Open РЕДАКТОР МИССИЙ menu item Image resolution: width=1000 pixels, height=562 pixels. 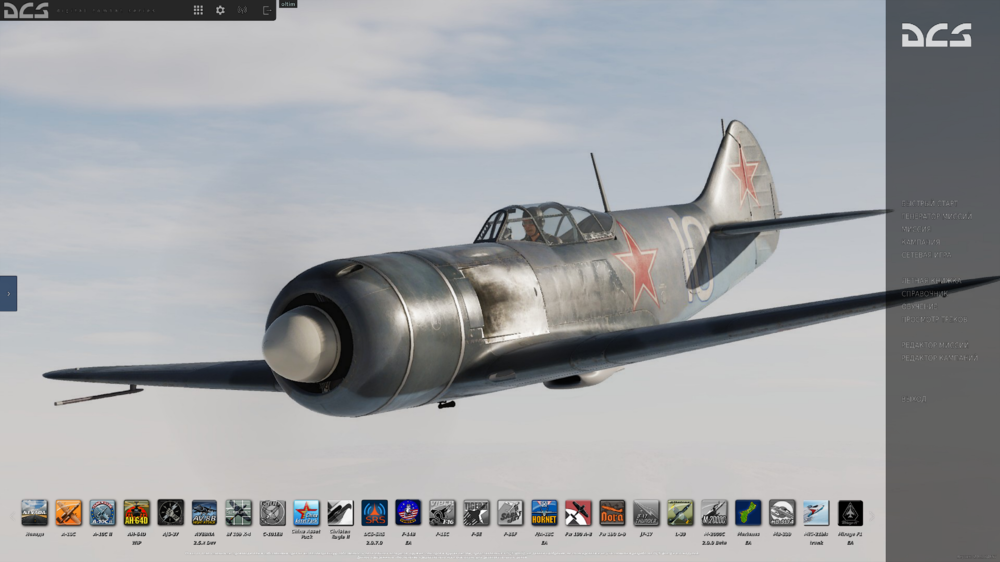(935, 345)
